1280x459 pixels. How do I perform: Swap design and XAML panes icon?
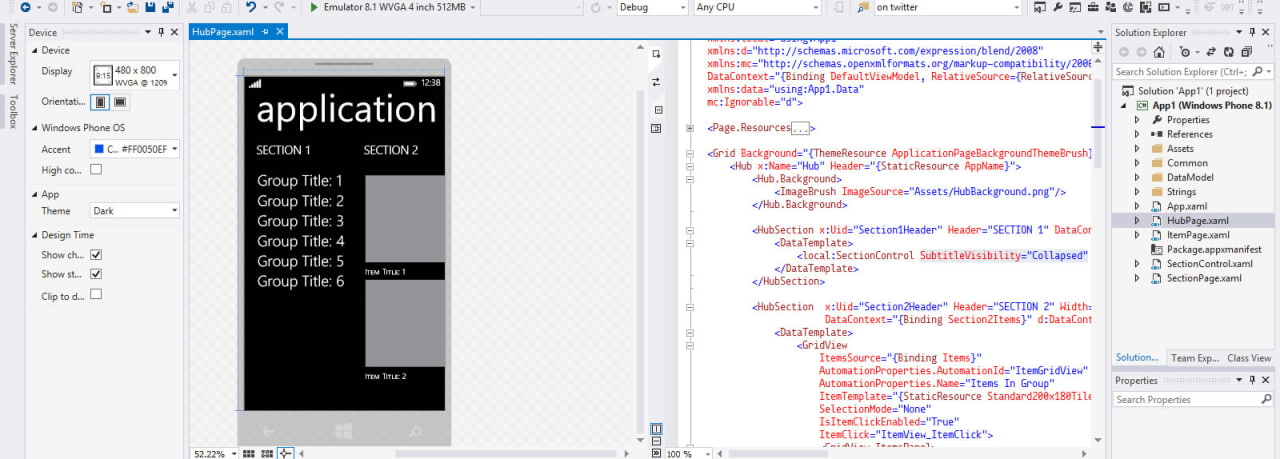pos(656,81)
